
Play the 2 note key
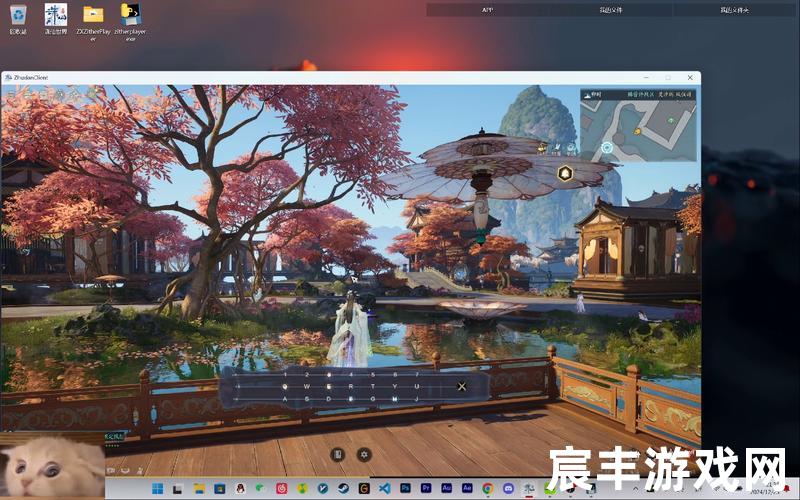(307, 374)
